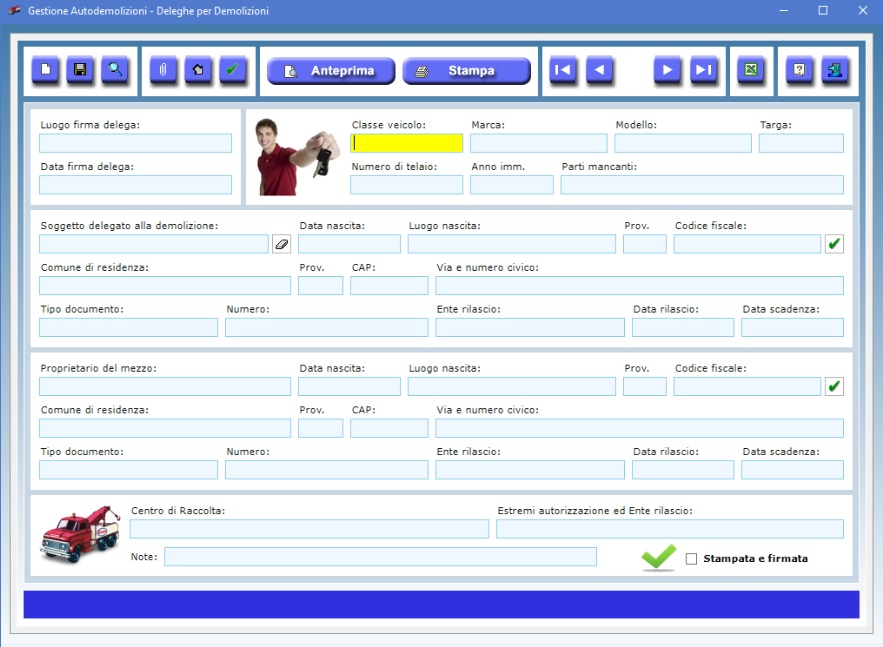Click Comune di residenza field of Proprietario

coord(165,428)
